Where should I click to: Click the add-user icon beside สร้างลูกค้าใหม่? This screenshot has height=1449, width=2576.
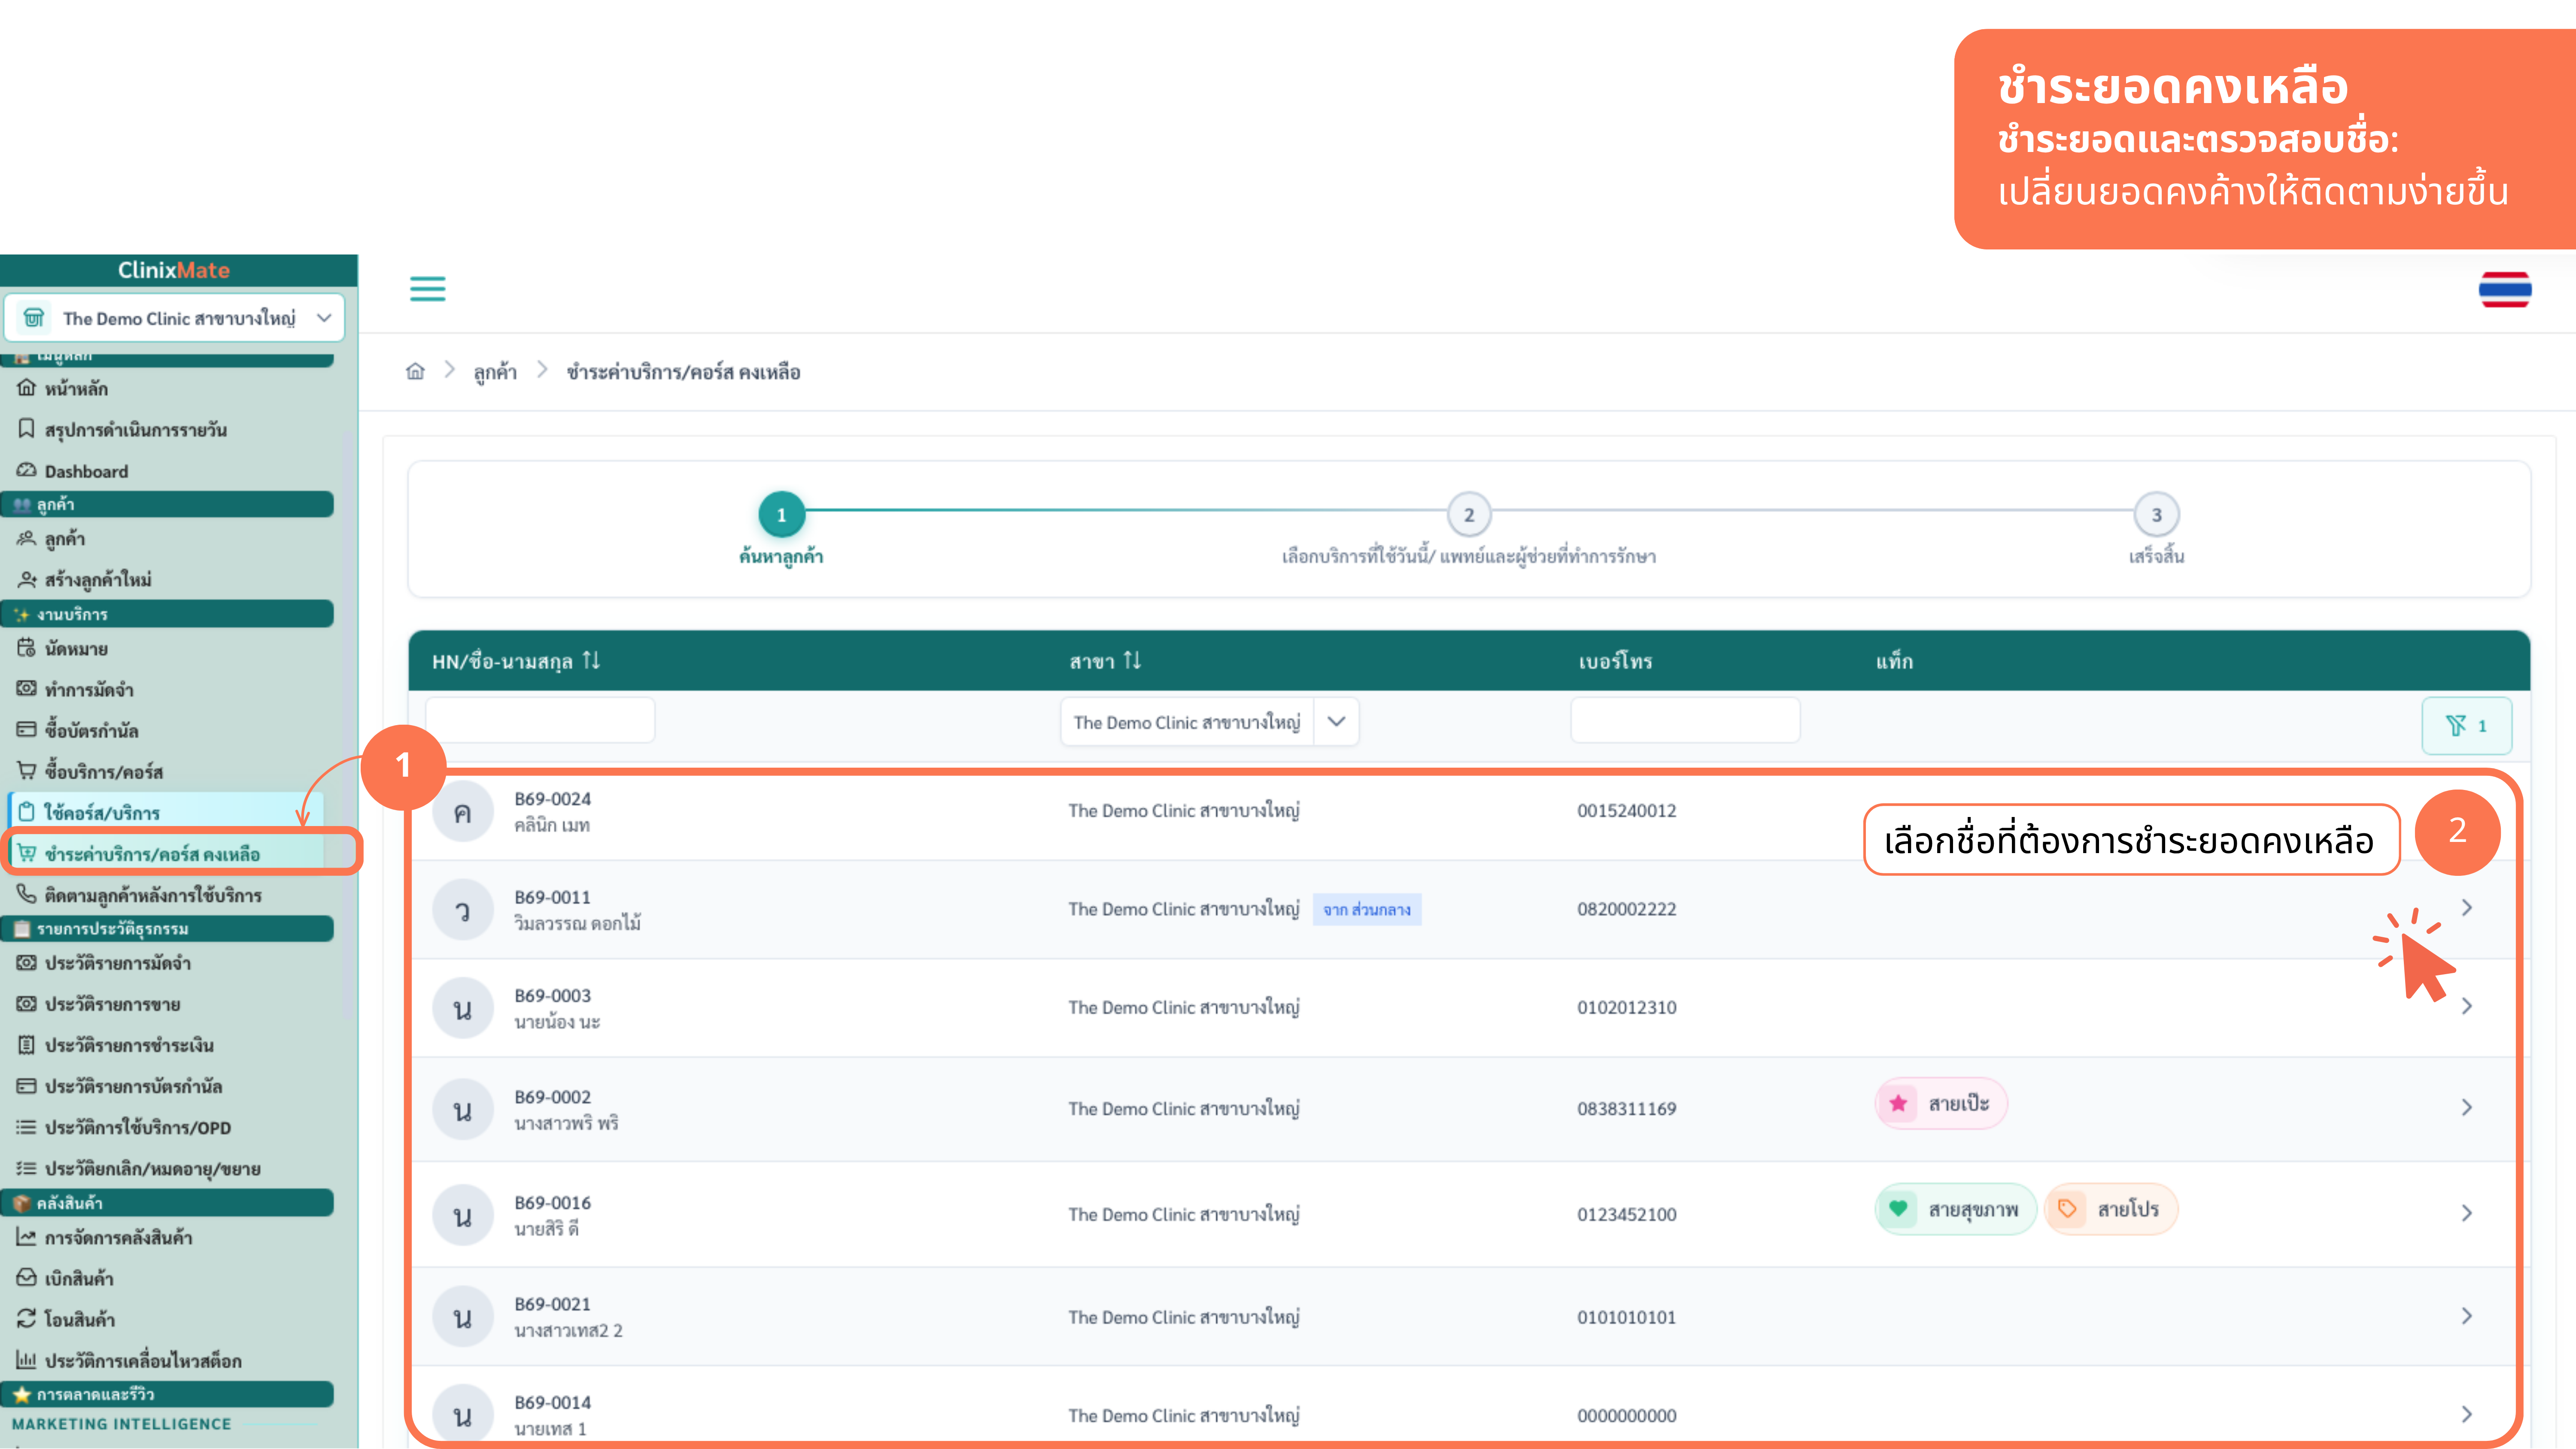26,579
